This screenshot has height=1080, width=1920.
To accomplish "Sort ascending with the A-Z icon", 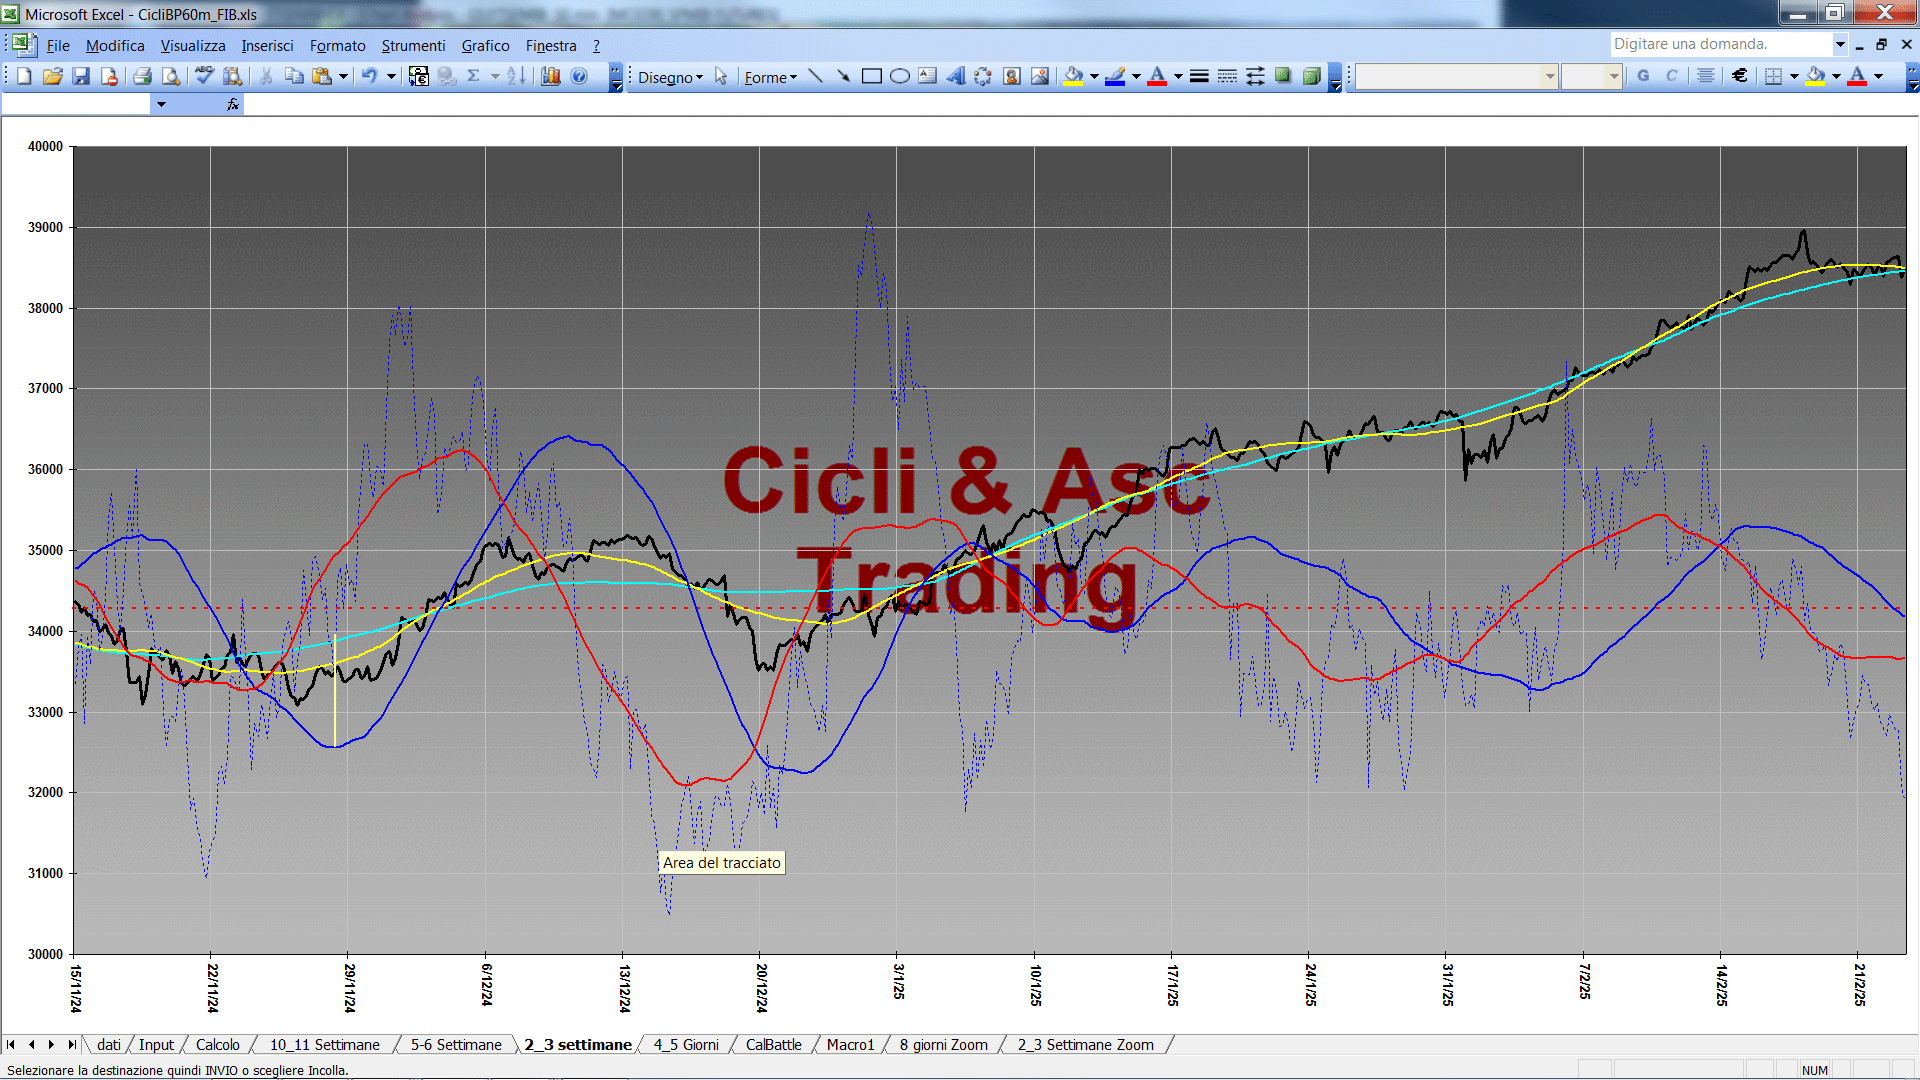I will point(516,77).
